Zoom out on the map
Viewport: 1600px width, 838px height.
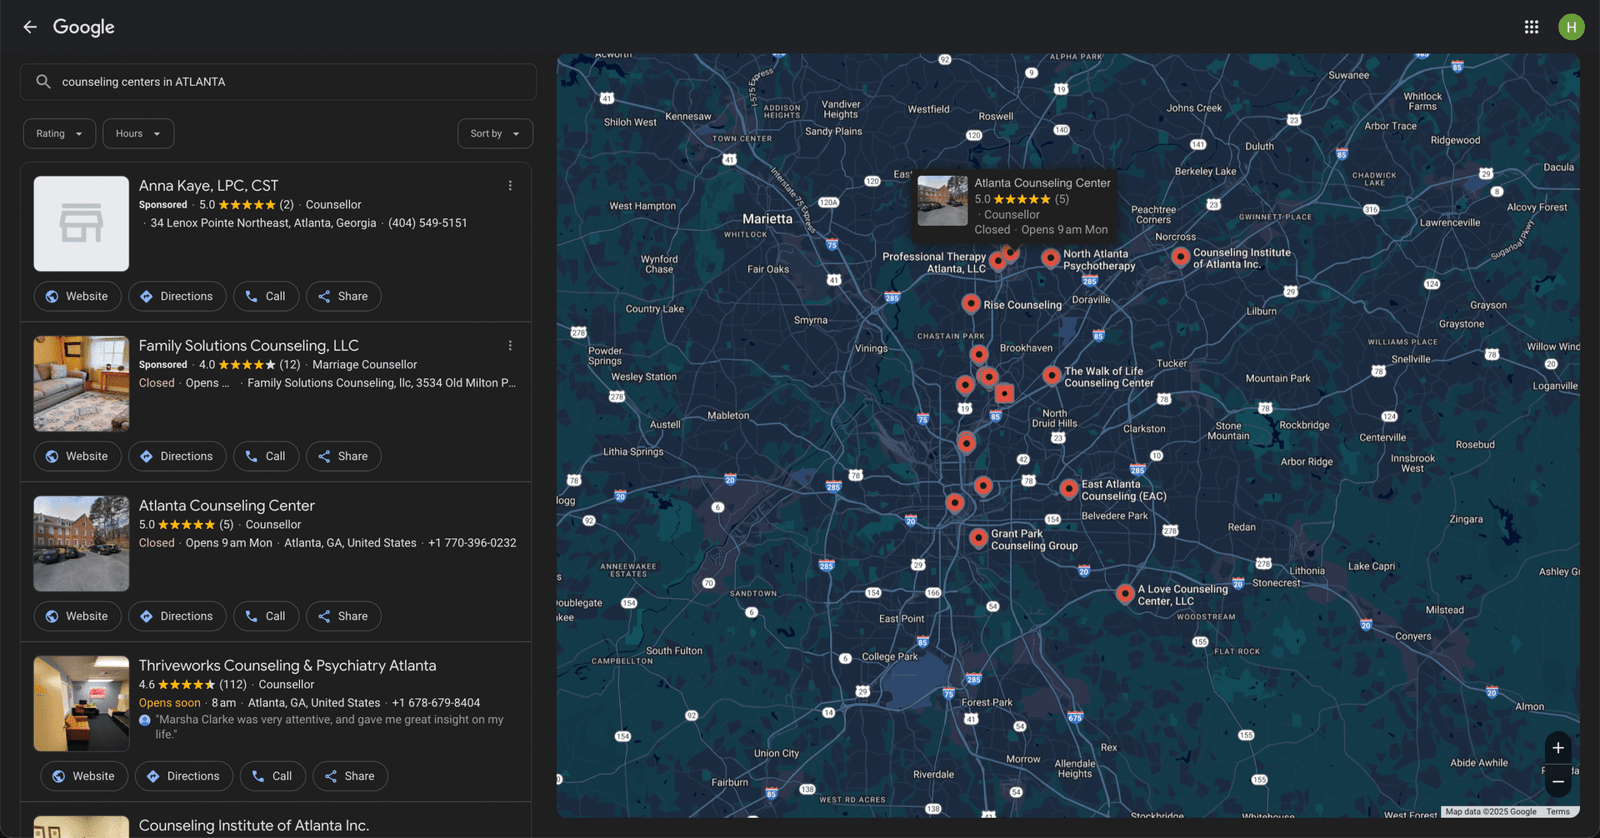point(1558,782)
